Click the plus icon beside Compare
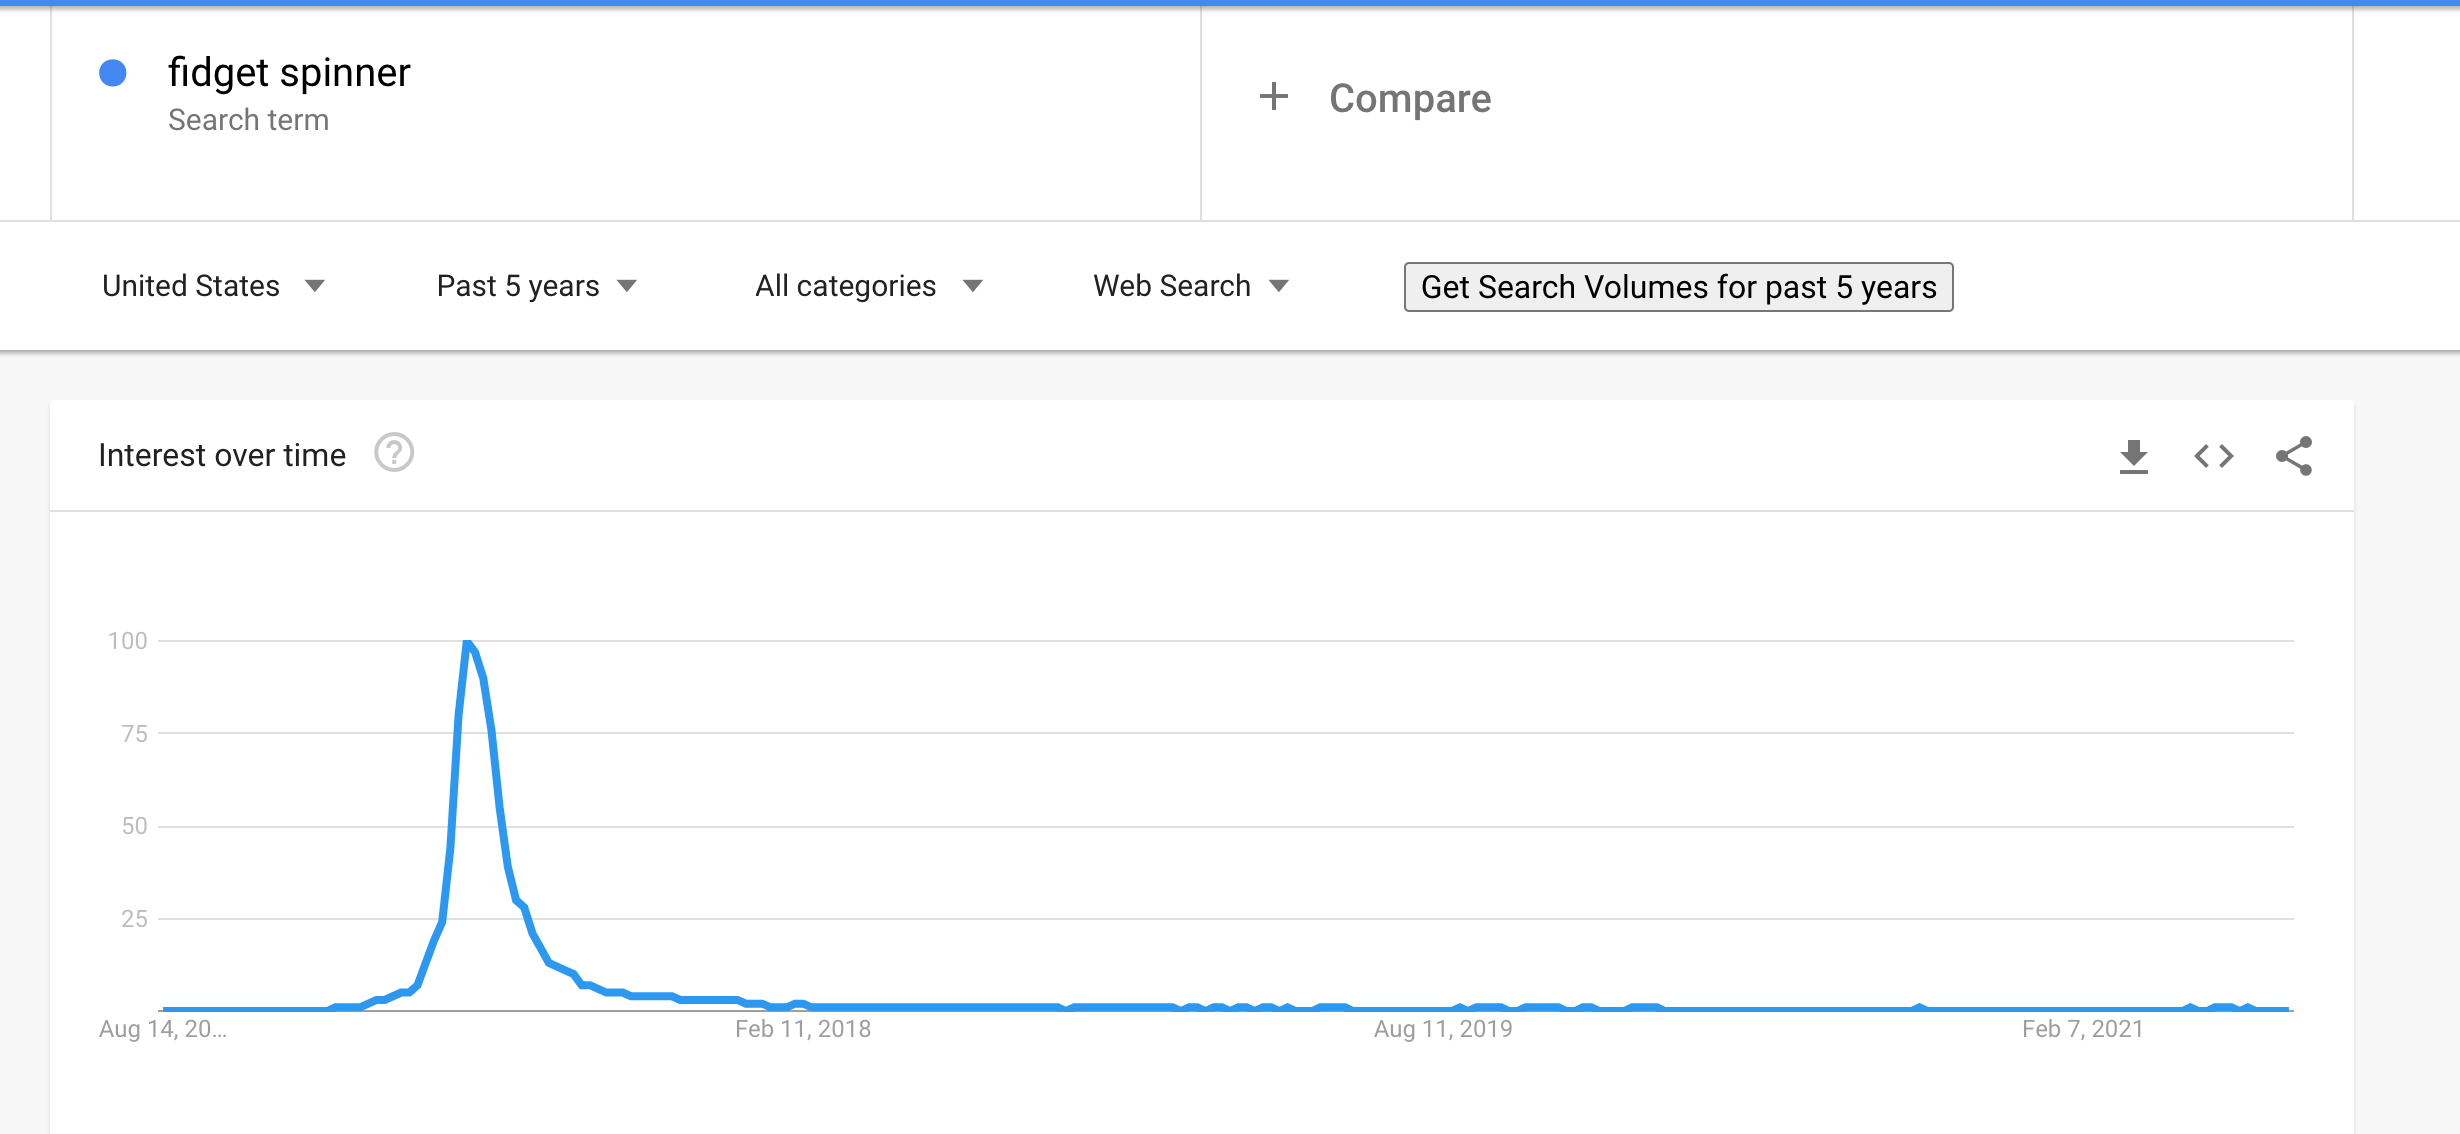The height and width of the screenshot is (1134, 2460). click(x=1273, y=97)
